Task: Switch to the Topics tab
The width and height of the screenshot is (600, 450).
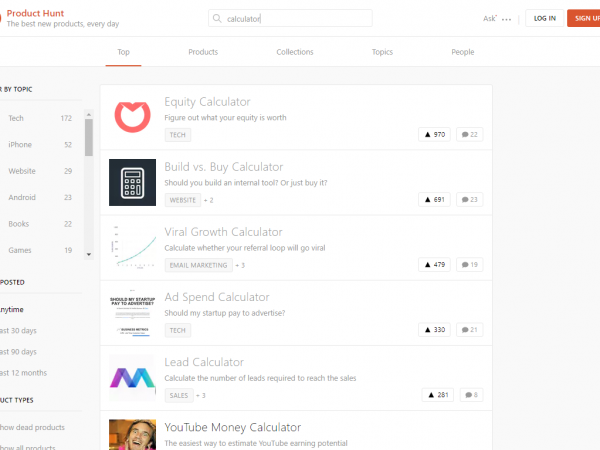Action: pos(382,52)
